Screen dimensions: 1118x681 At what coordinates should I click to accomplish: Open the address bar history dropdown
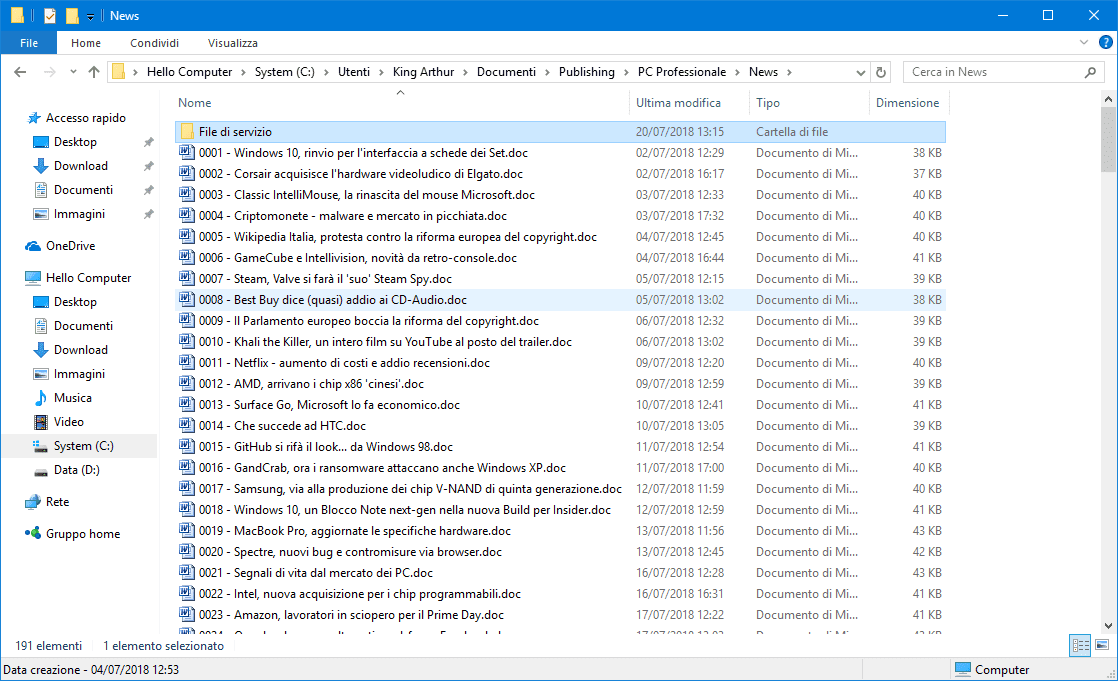coord(862,72)
